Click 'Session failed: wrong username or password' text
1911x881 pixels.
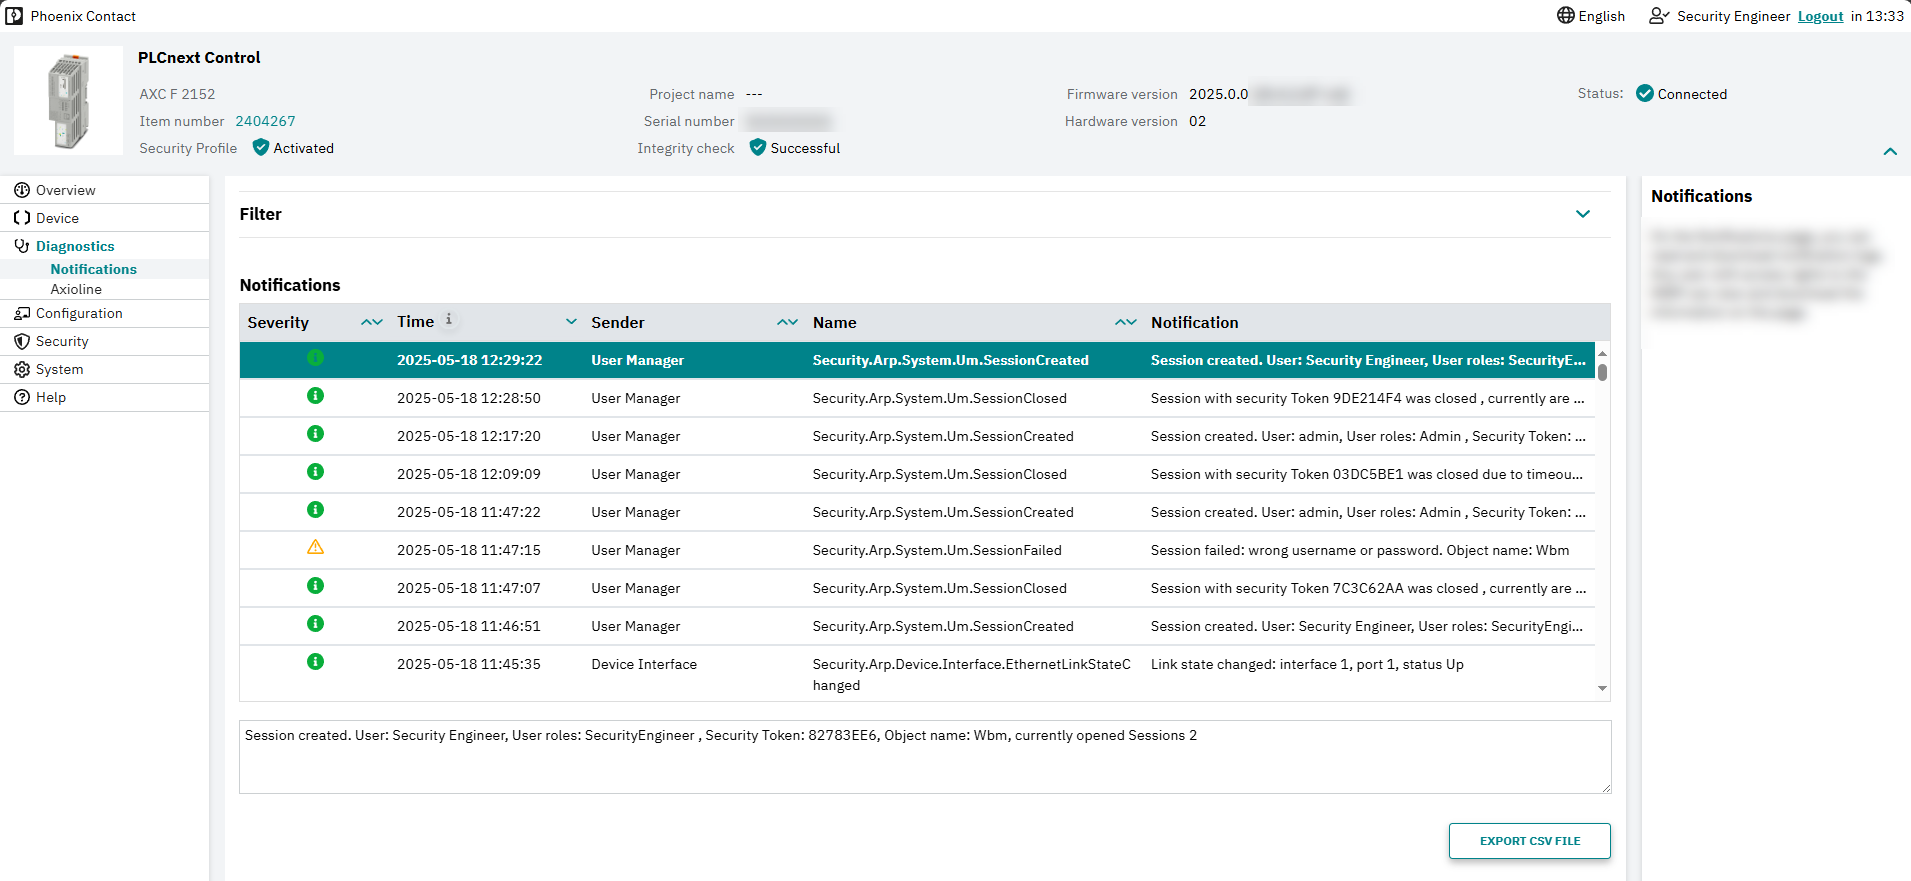[1360, 550]
